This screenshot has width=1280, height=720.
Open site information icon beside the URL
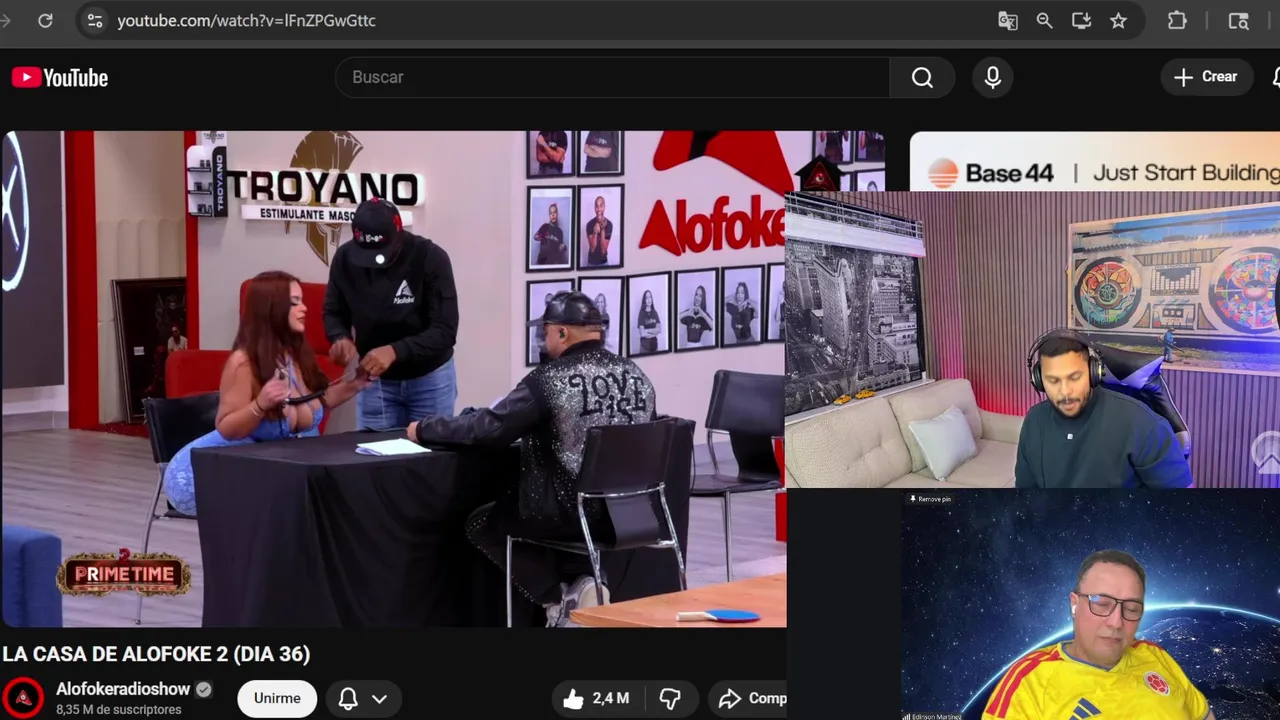point(94,20)
